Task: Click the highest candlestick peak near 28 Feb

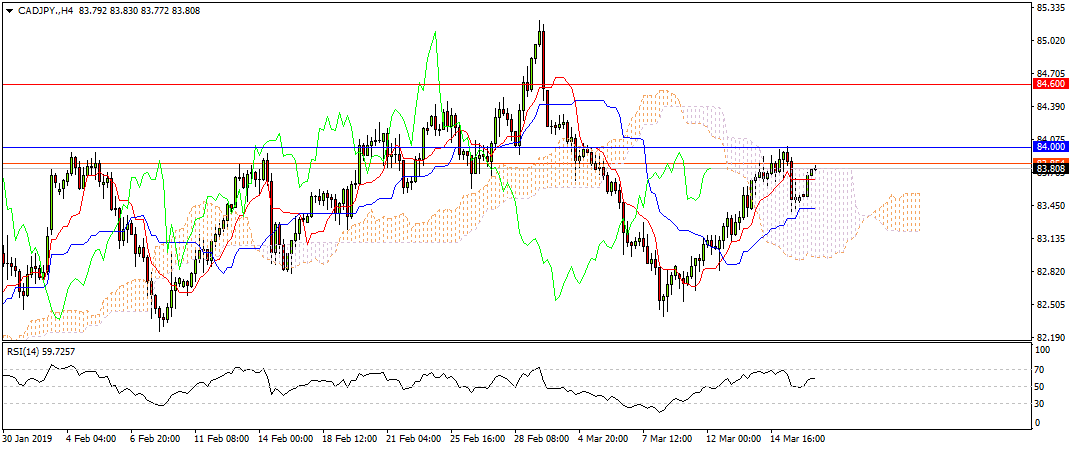Action: (x=540, y=22)
